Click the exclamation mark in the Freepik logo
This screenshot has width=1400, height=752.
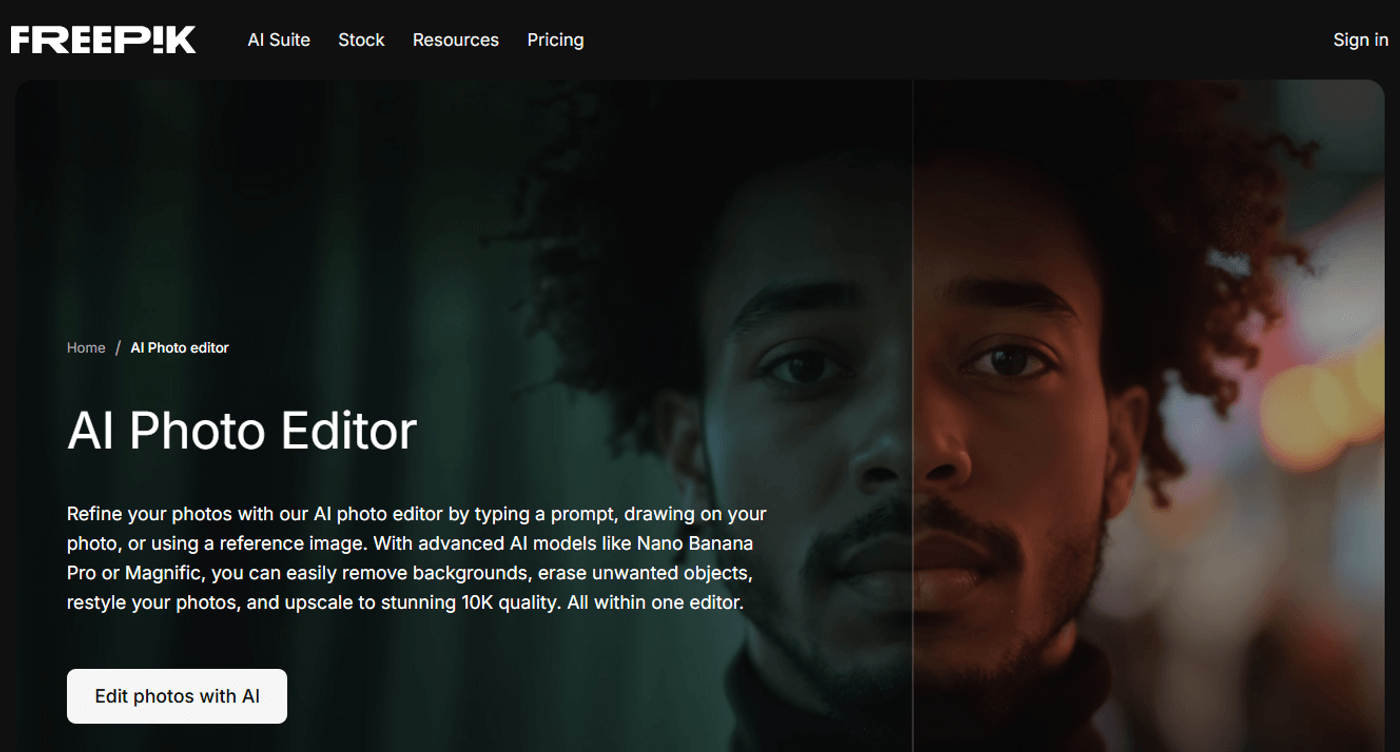tap(157, 40)
